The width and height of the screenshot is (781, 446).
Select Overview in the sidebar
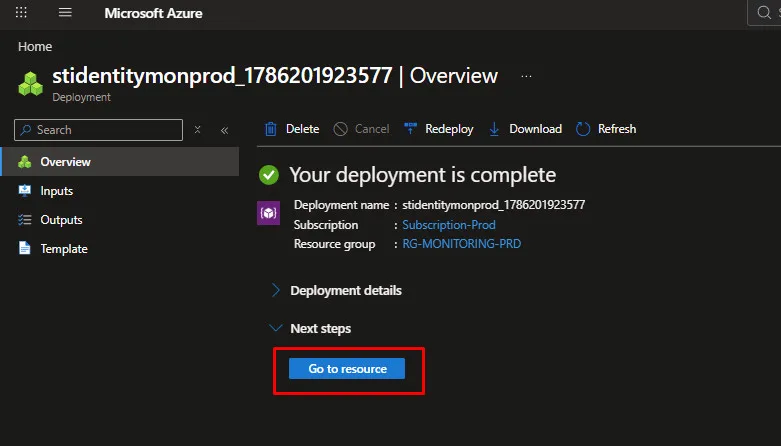pyautogui.click(x=120, y=161)
